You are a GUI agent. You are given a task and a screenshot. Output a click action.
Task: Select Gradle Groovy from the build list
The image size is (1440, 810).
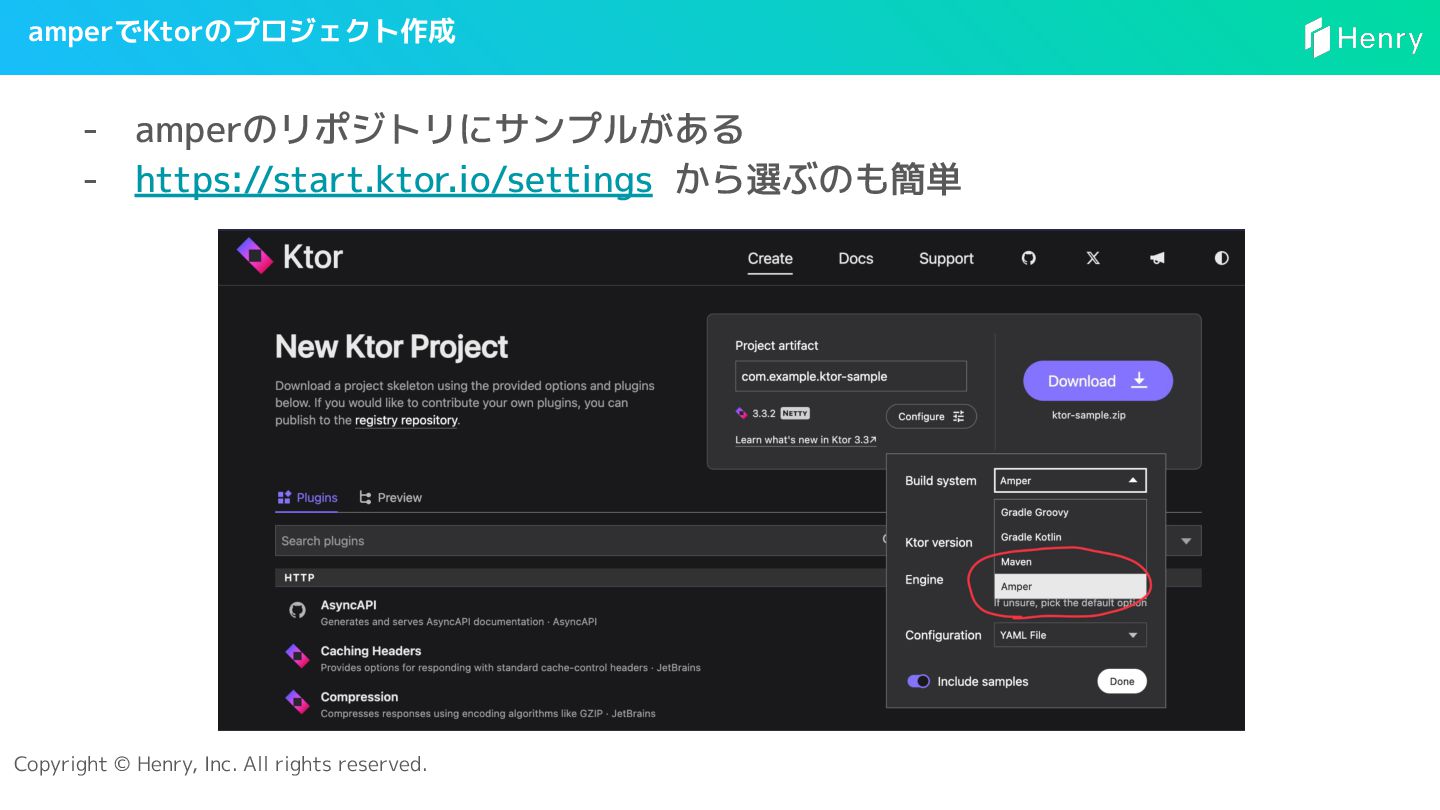click(x=1070, y=512)
